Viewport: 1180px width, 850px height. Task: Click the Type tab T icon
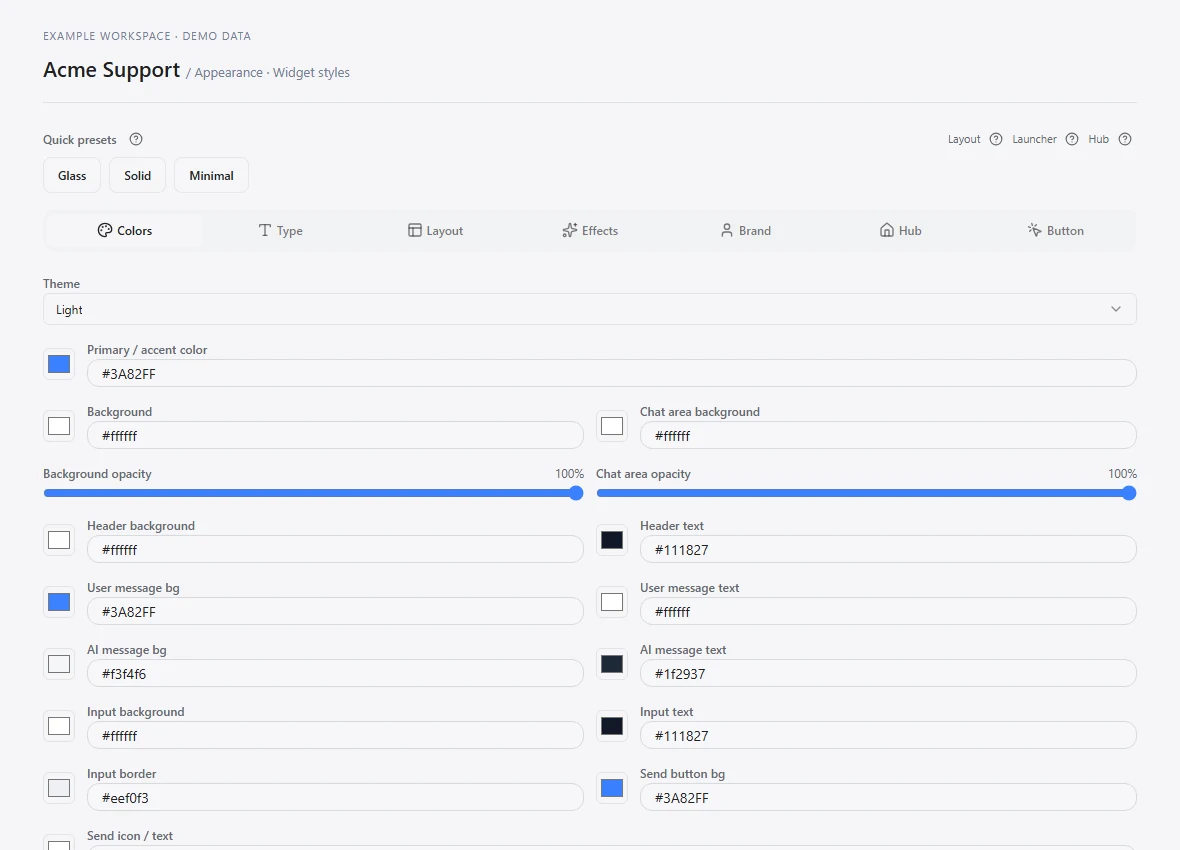coord(265,230)
